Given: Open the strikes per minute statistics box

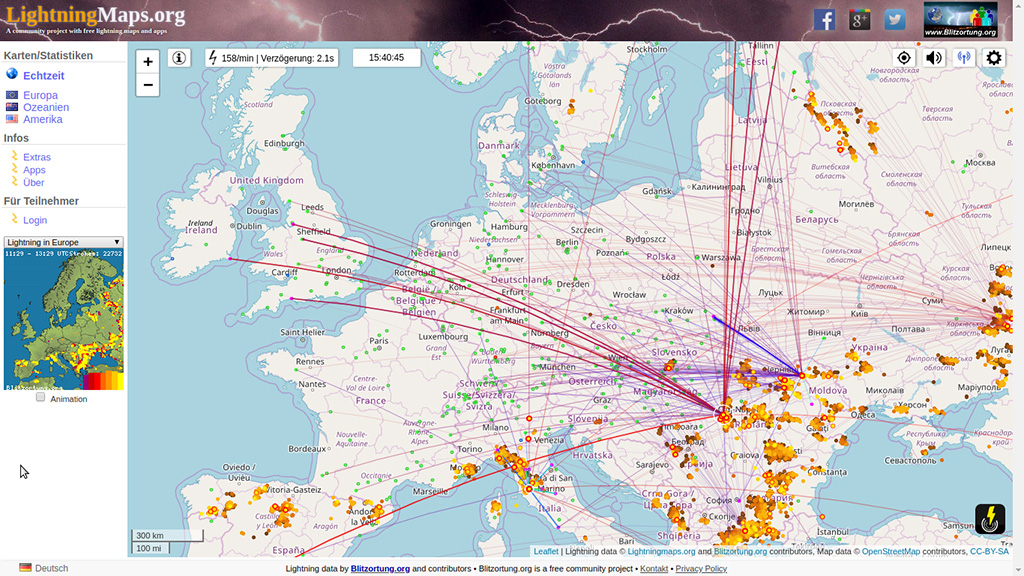Looking at the screenshot, I should (x=270, y=58).
